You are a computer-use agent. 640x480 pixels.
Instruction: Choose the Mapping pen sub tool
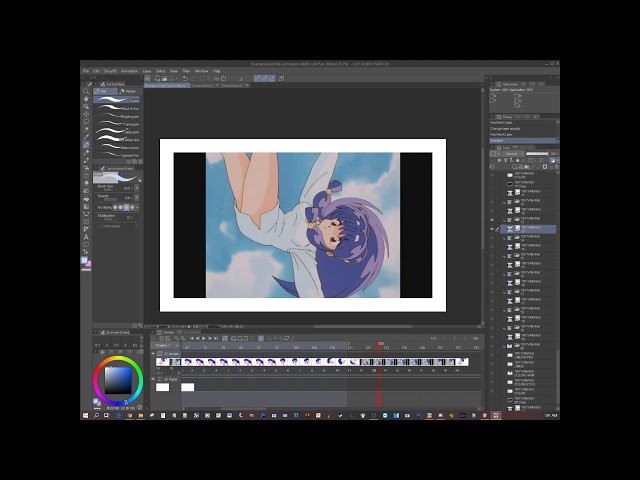click(x=117, y=116)
